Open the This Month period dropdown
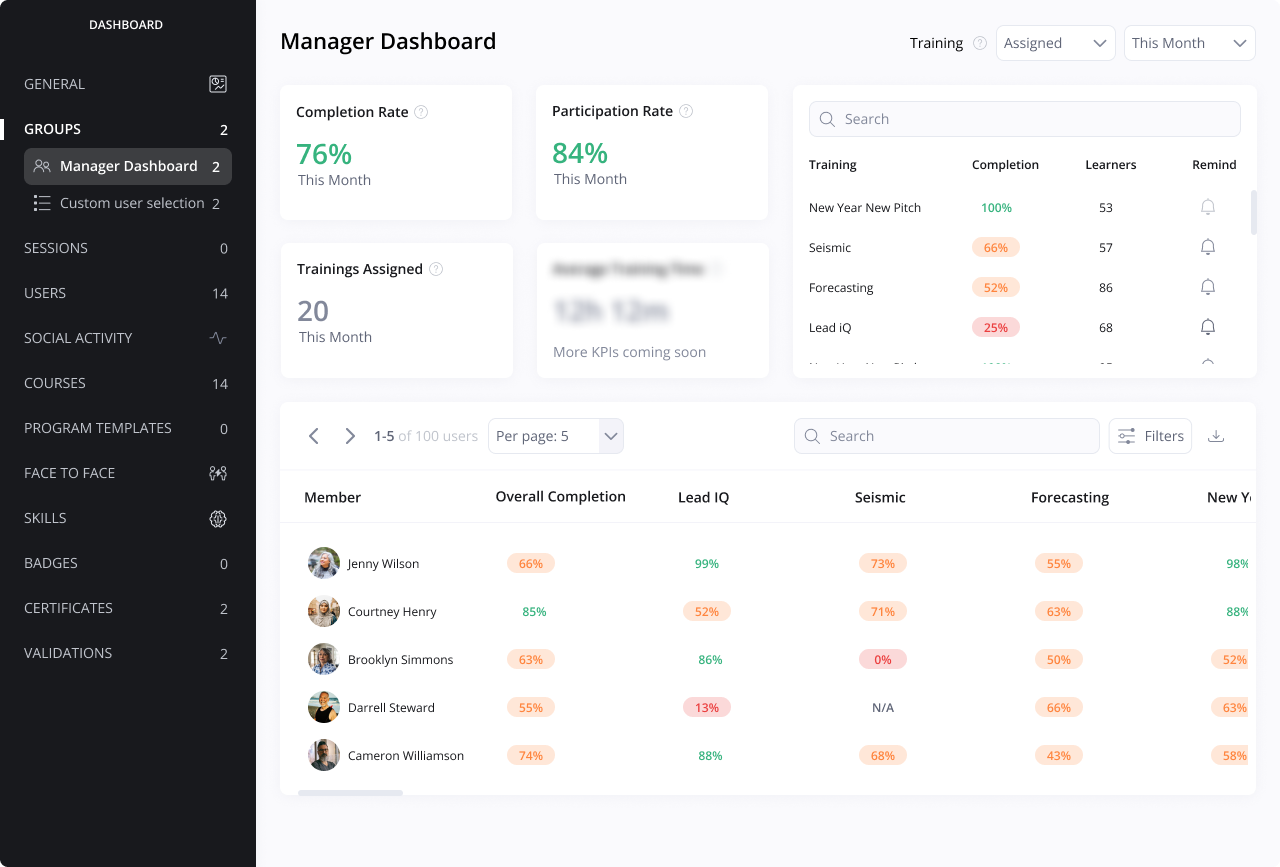 point(1190,43)
